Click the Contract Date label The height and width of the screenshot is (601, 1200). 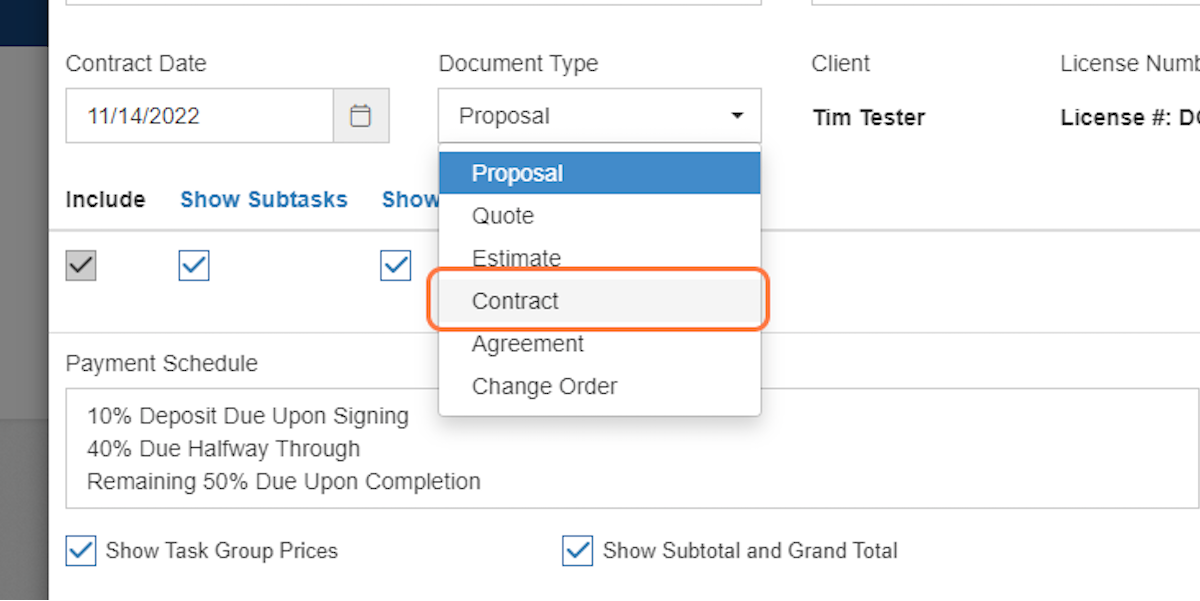click(x=136, y=63)
